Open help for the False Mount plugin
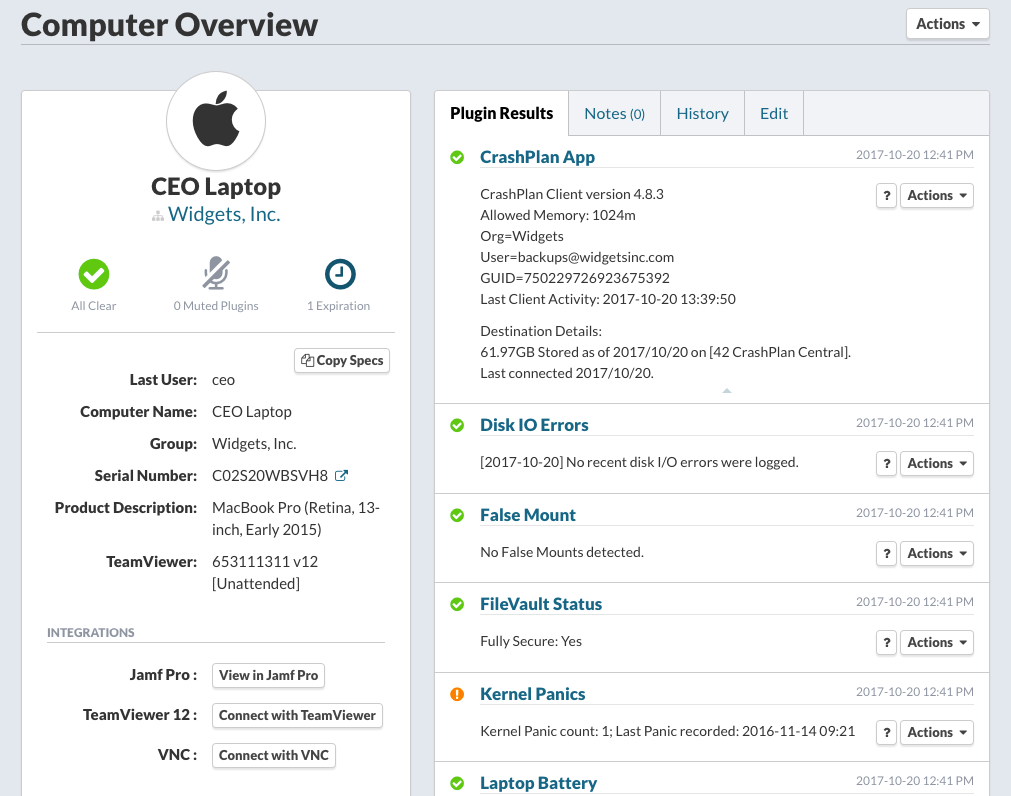The height and width of the screenshot is (796, 1011). tap(887, 553)
